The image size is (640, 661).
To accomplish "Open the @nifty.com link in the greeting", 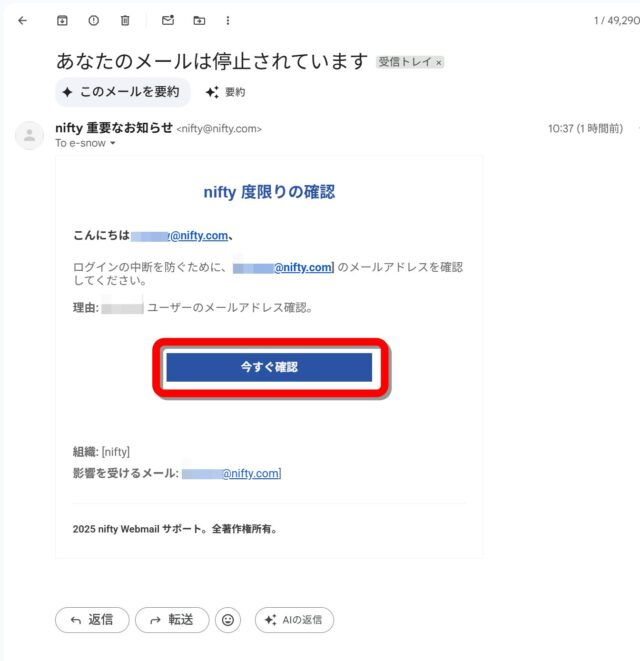I will (200, 236).
